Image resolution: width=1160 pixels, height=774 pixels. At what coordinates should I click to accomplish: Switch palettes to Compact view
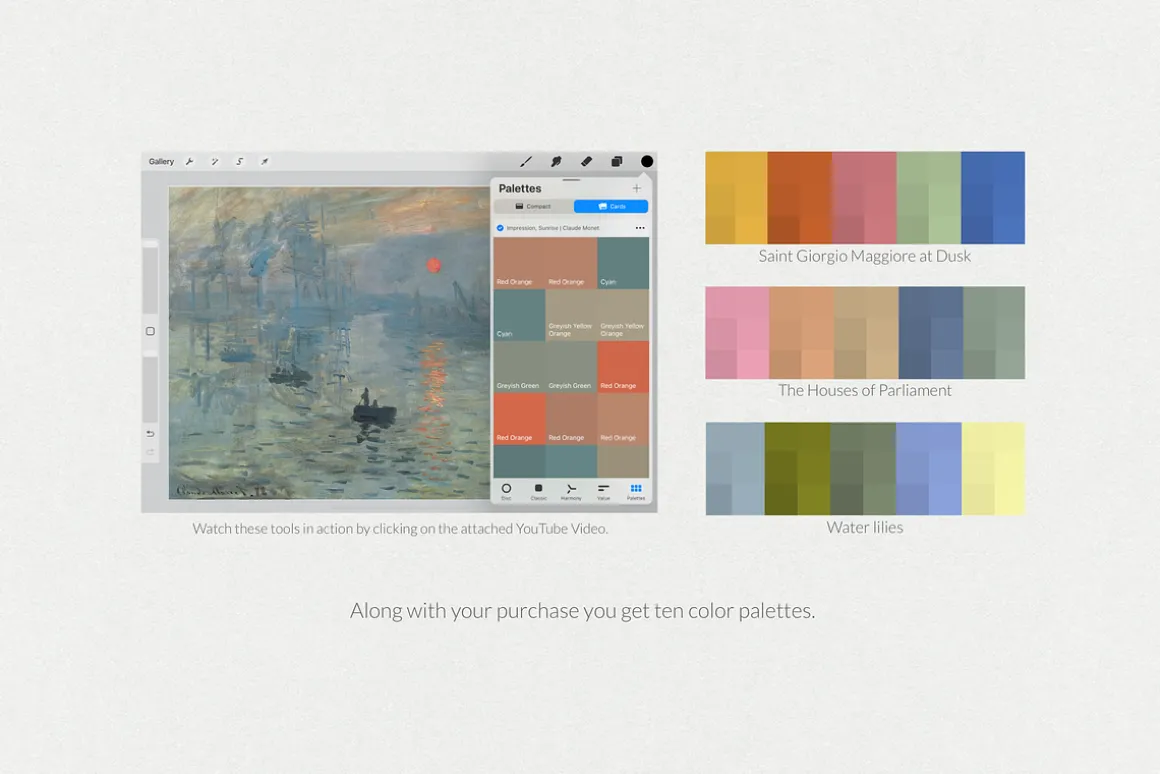[x=533, y=206]
